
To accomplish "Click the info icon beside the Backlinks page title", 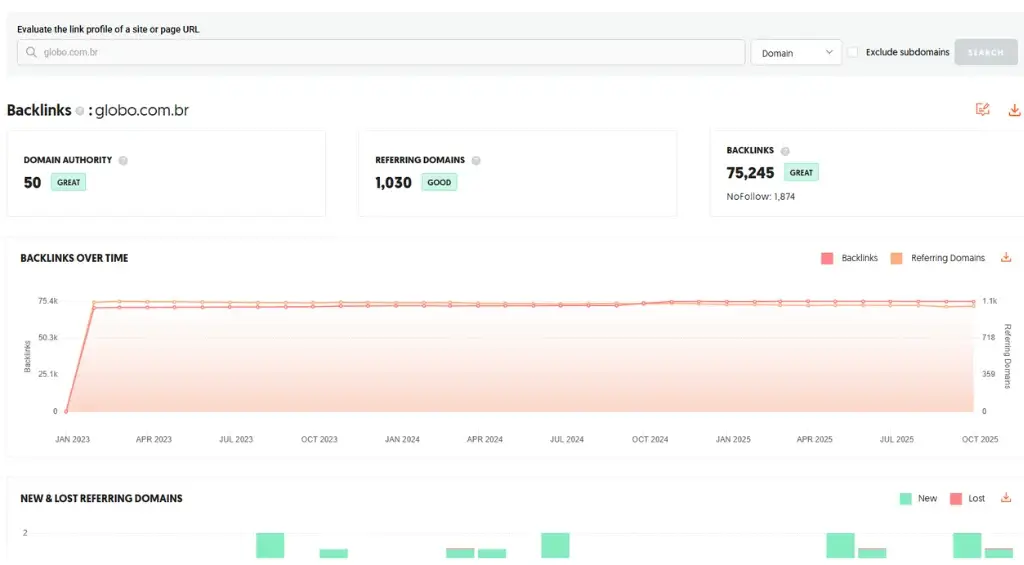I will (x=80, y=111).
